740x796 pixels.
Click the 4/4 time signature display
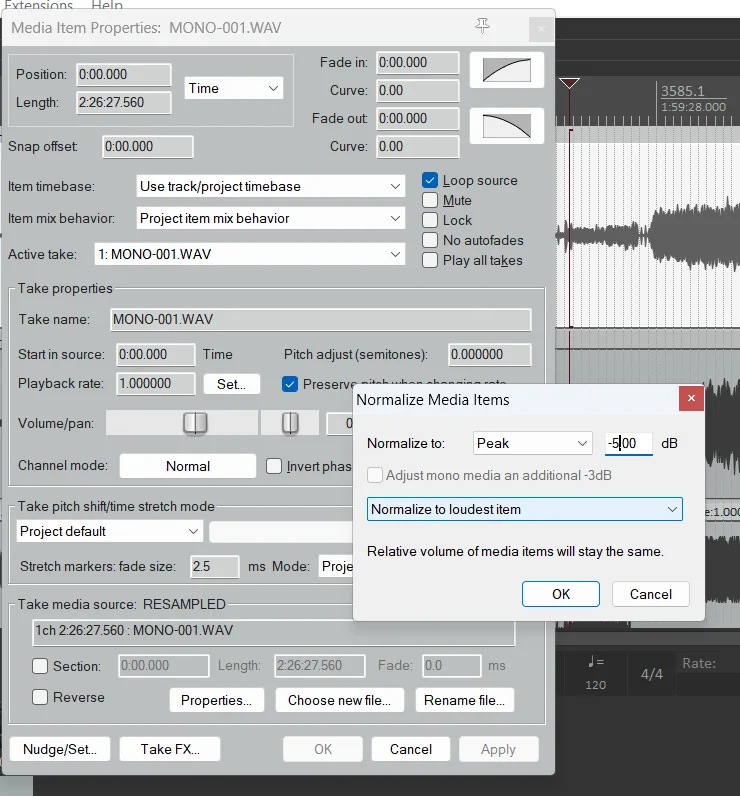[651, 674]
